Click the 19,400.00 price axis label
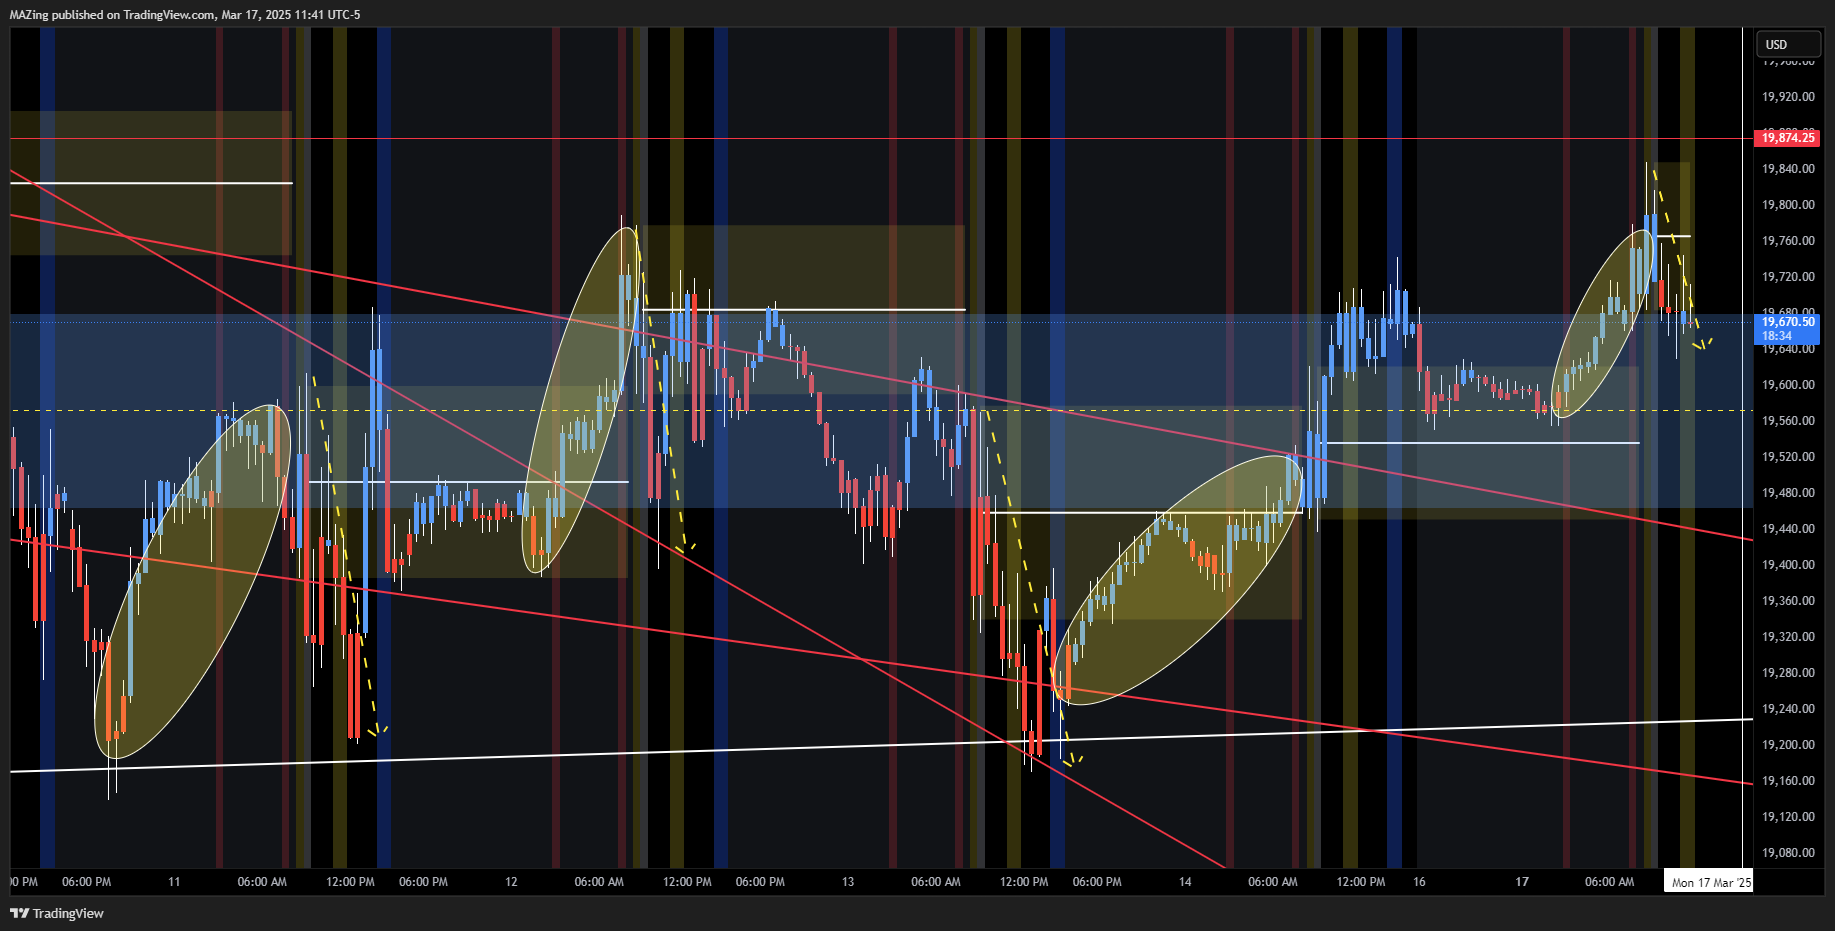The height and width of the screenshot is (931, 1835). 1788,565
